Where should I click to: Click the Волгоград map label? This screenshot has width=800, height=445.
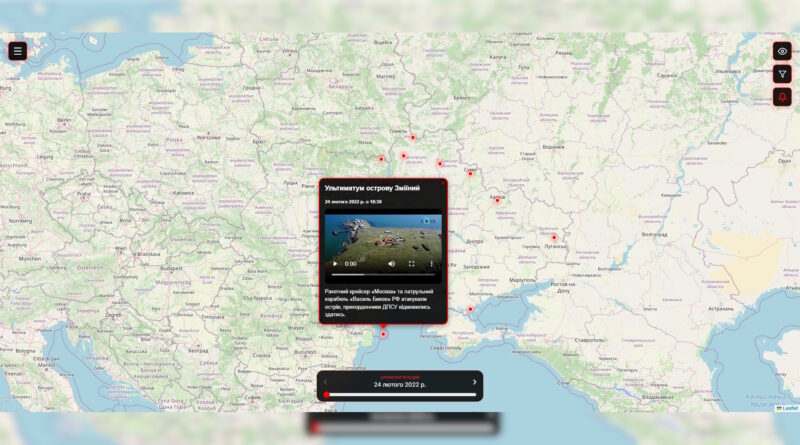pyautogui.click(x=655, y=235)
